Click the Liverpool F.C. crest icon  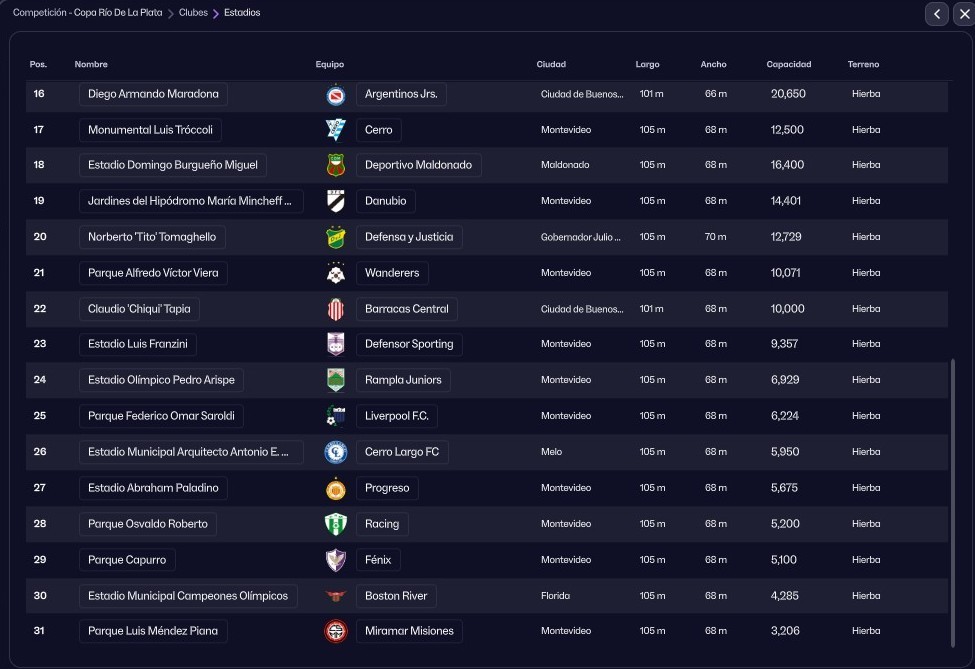pos(336,416)
